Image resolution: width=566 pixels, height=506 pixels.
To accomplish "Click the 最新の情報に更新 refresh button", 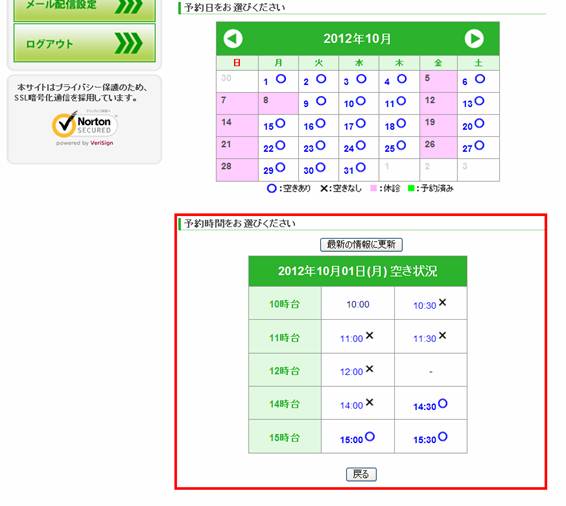I will click(x=361, y=245).
